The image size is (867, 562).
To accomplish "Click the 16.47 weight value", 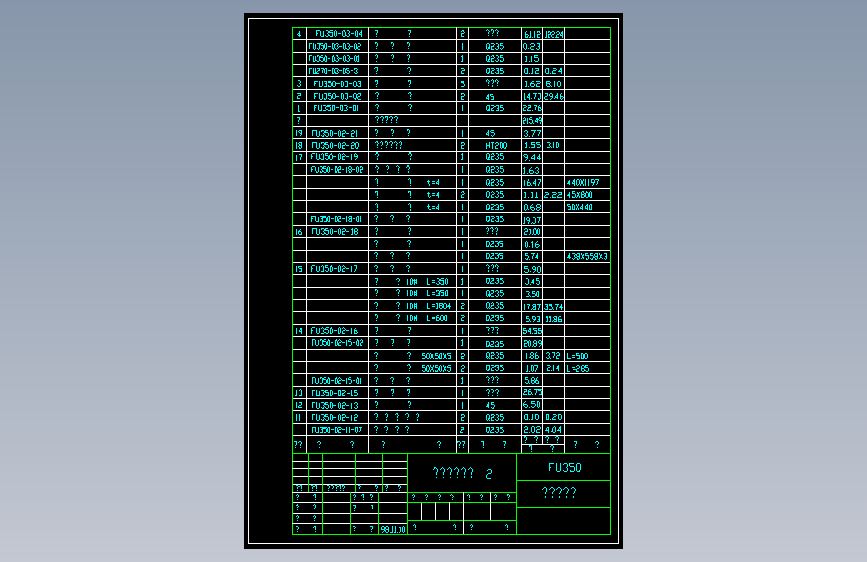I will tap(532, 183).
